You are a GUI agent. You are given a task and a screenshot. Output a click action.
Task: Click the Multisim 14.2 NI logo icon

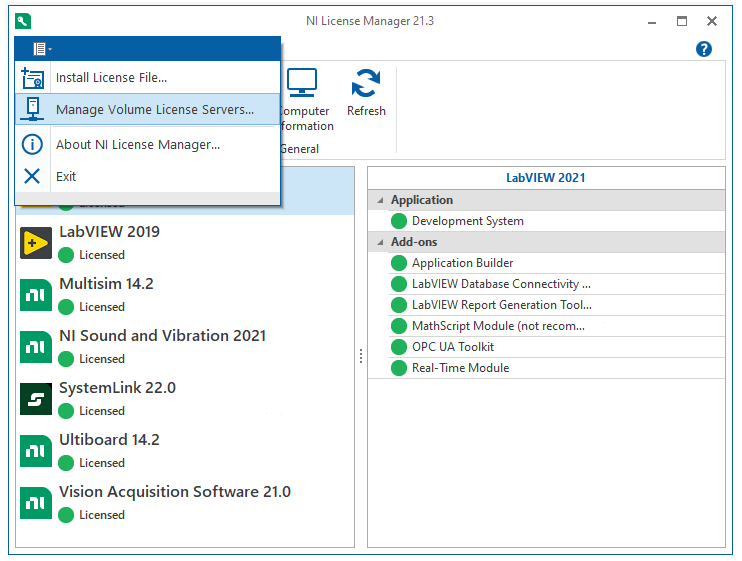[36, 295]
